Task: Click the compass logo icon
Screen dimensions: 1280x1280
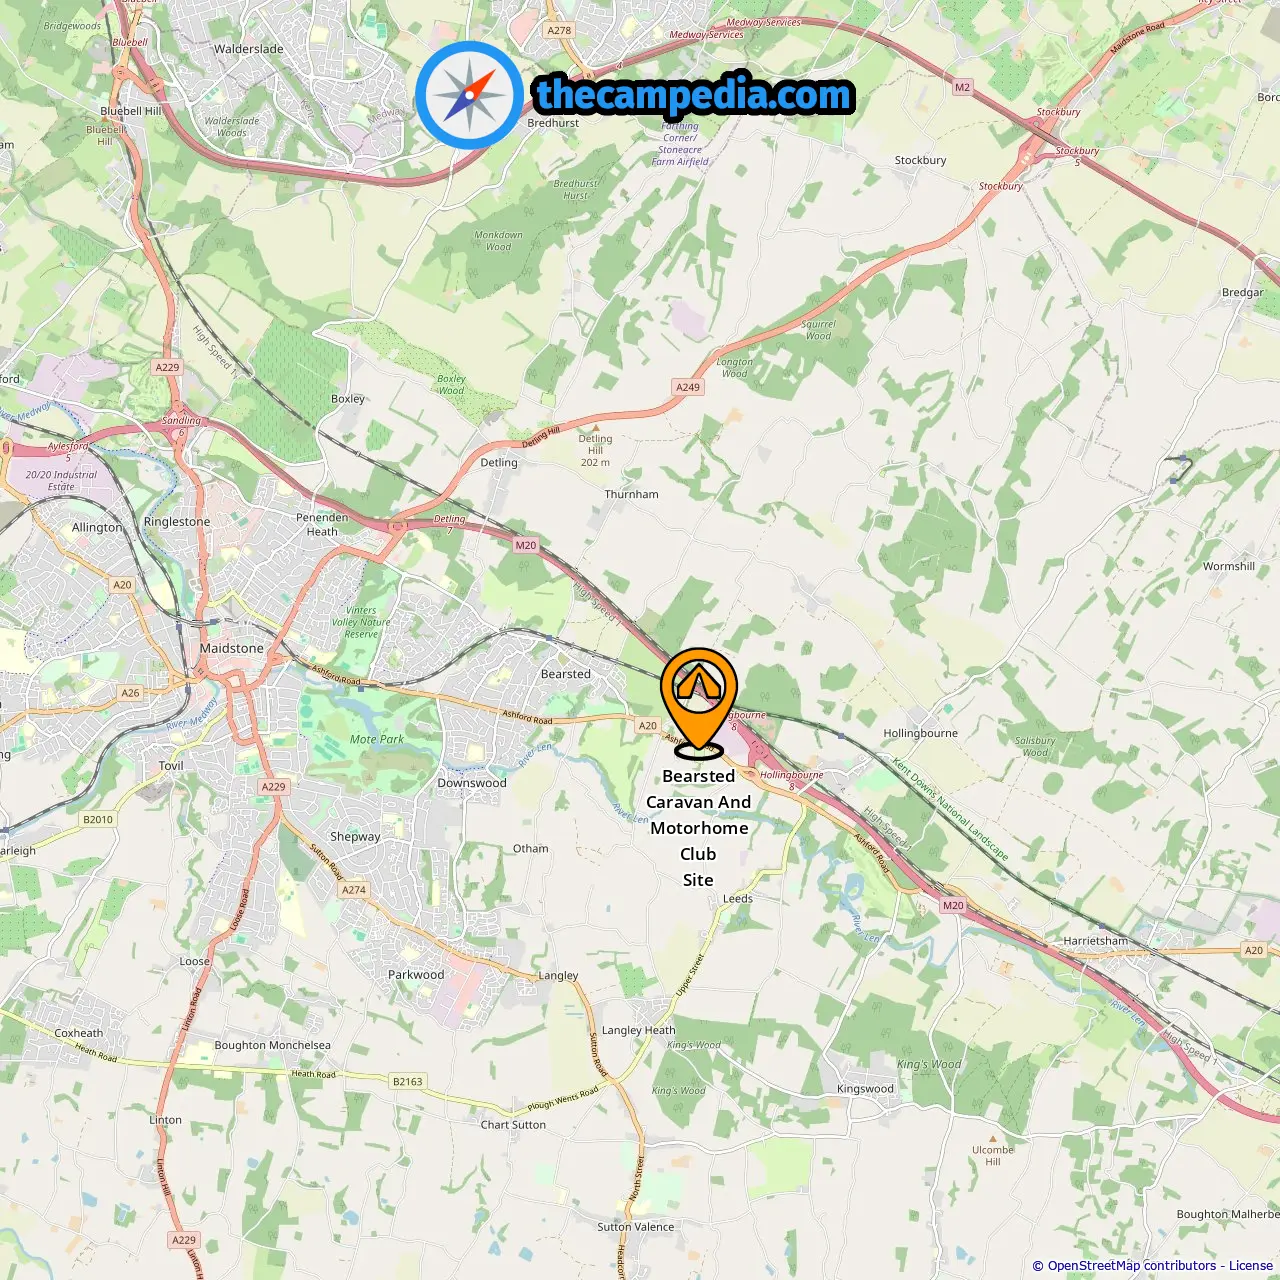Action: click(x=469, y=95)
